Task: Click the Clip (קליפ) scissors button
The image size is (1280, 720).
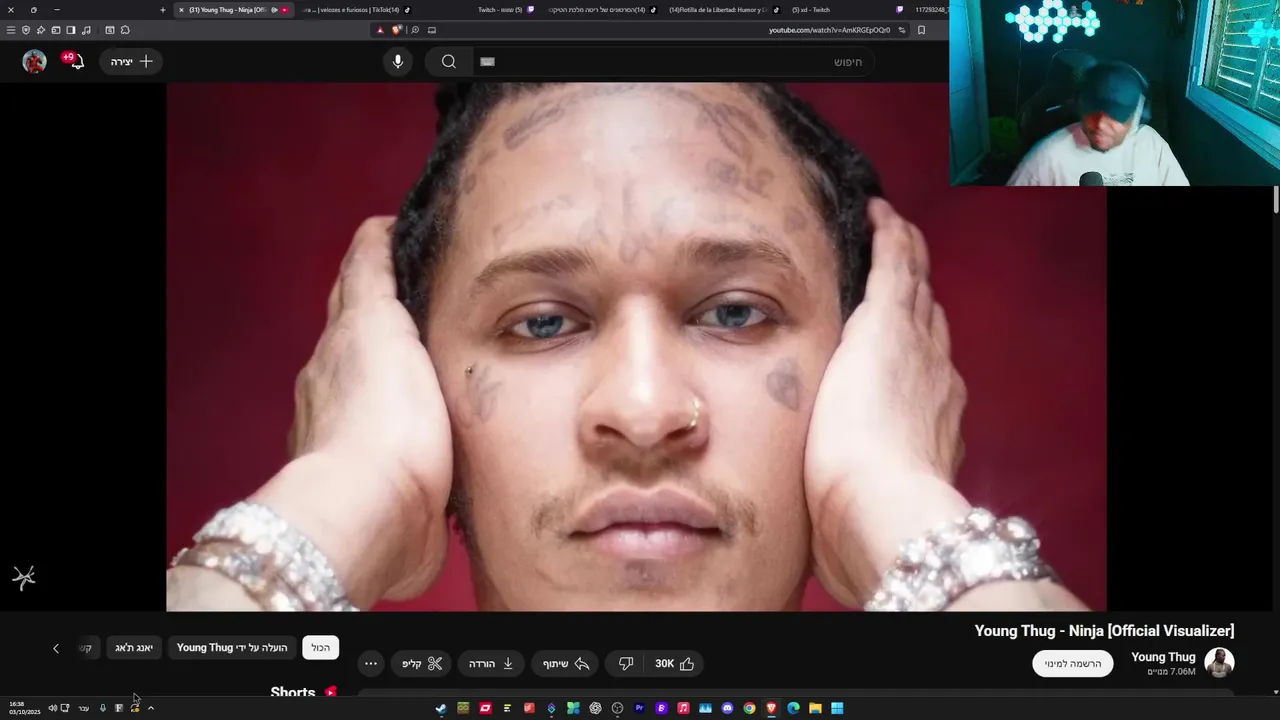Action: click(422, 663)
